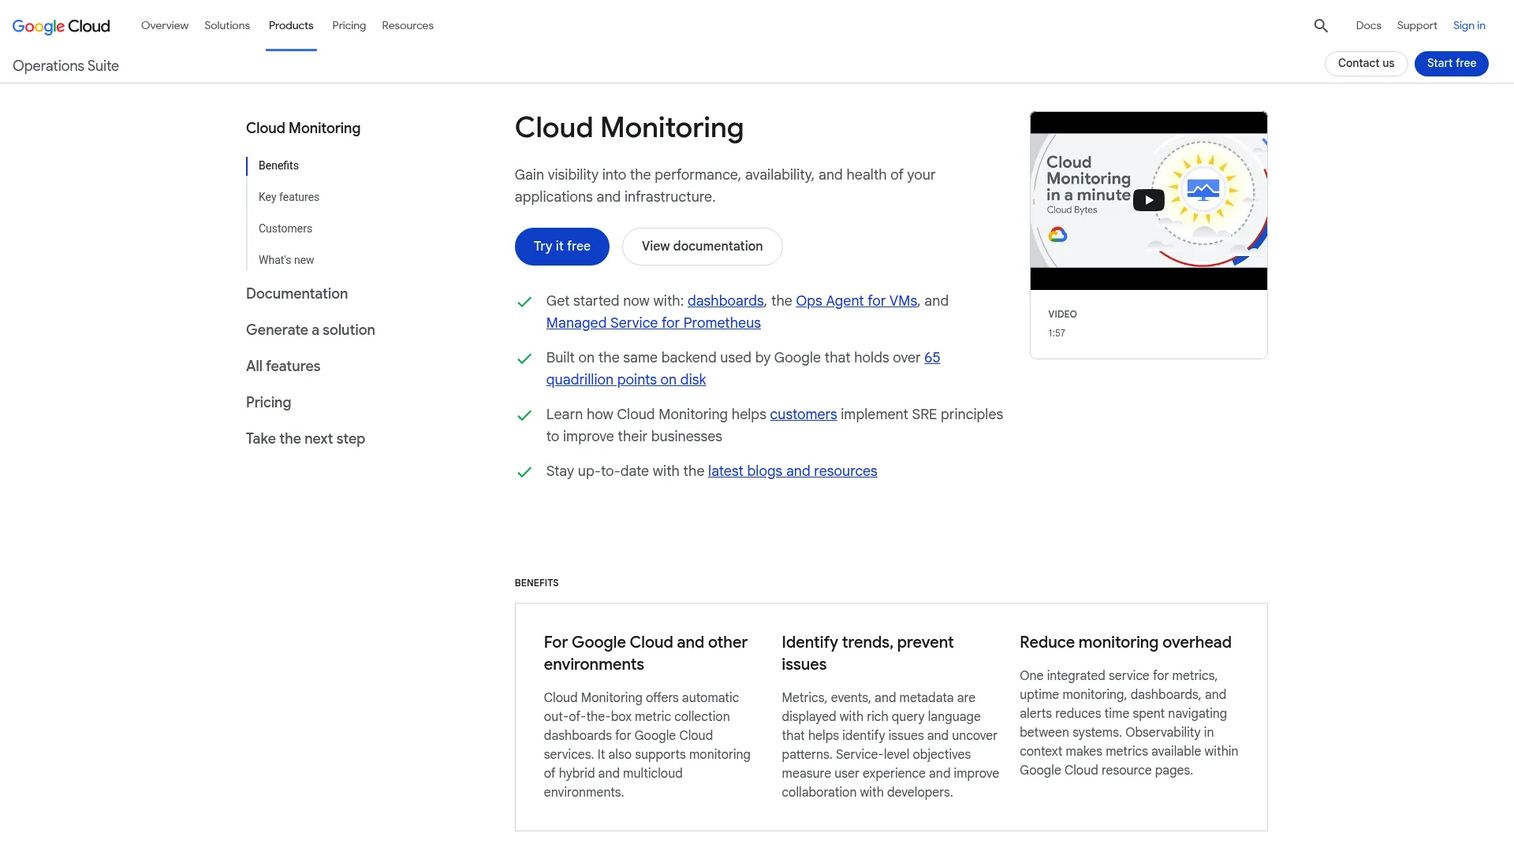This screenshot has height=851, width=1514.
Task: Open Support in the header
Action: click(x=1417, y=25)
